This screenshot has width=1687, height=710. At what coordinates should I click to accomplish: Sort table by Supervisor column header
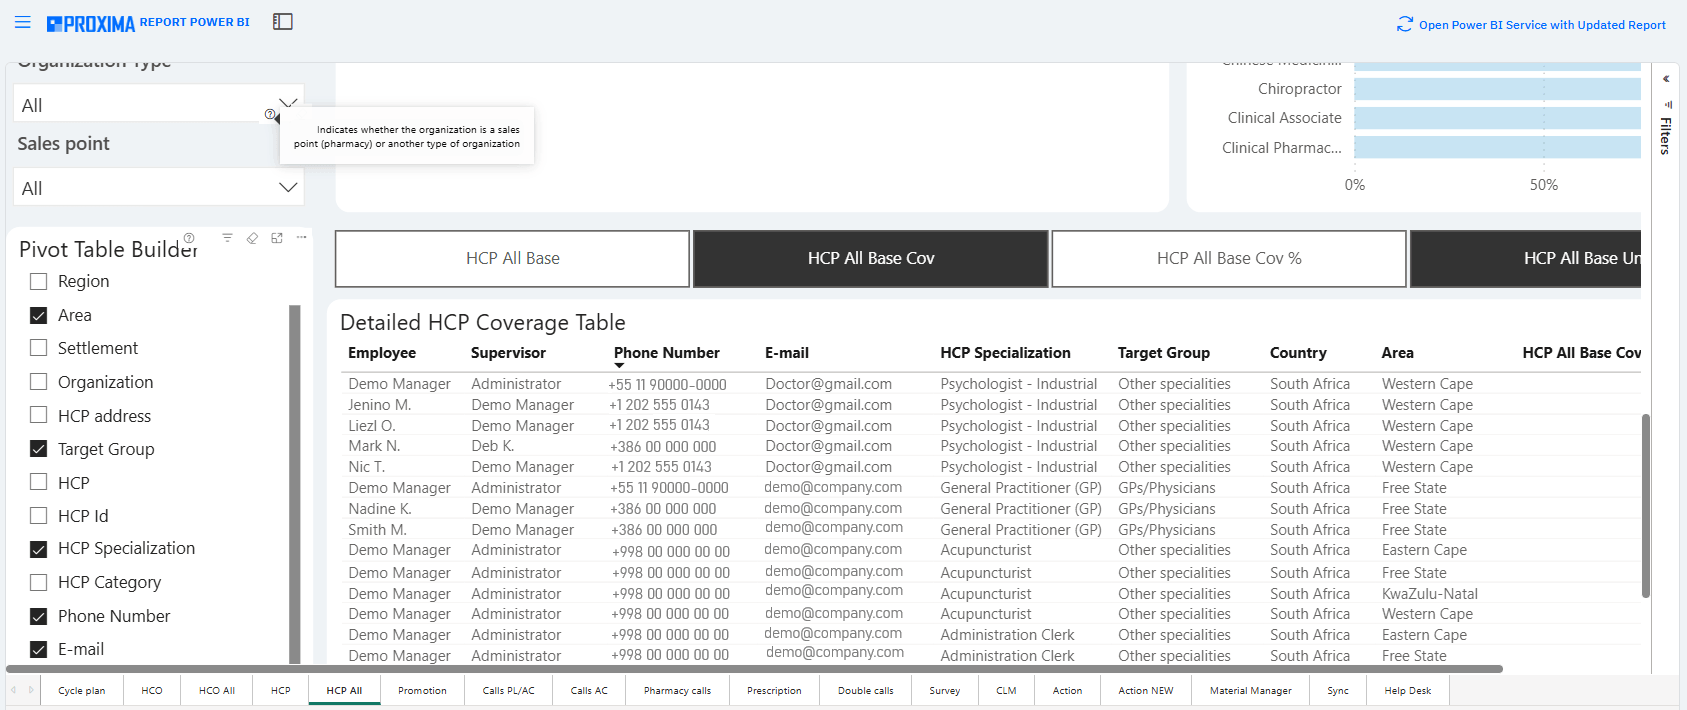508,353
